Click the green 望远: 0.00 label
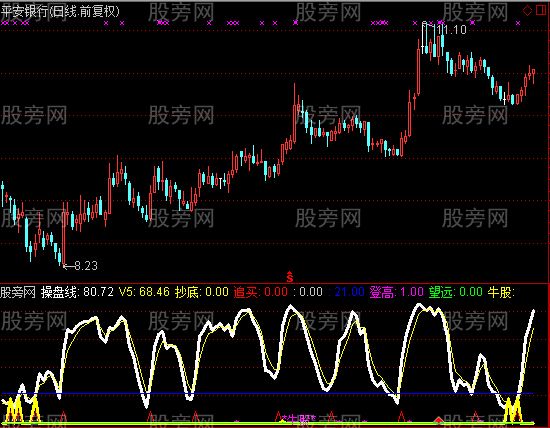Image resolution: width=550 pixels, height=428 pixels. click(x=456, y=292)
